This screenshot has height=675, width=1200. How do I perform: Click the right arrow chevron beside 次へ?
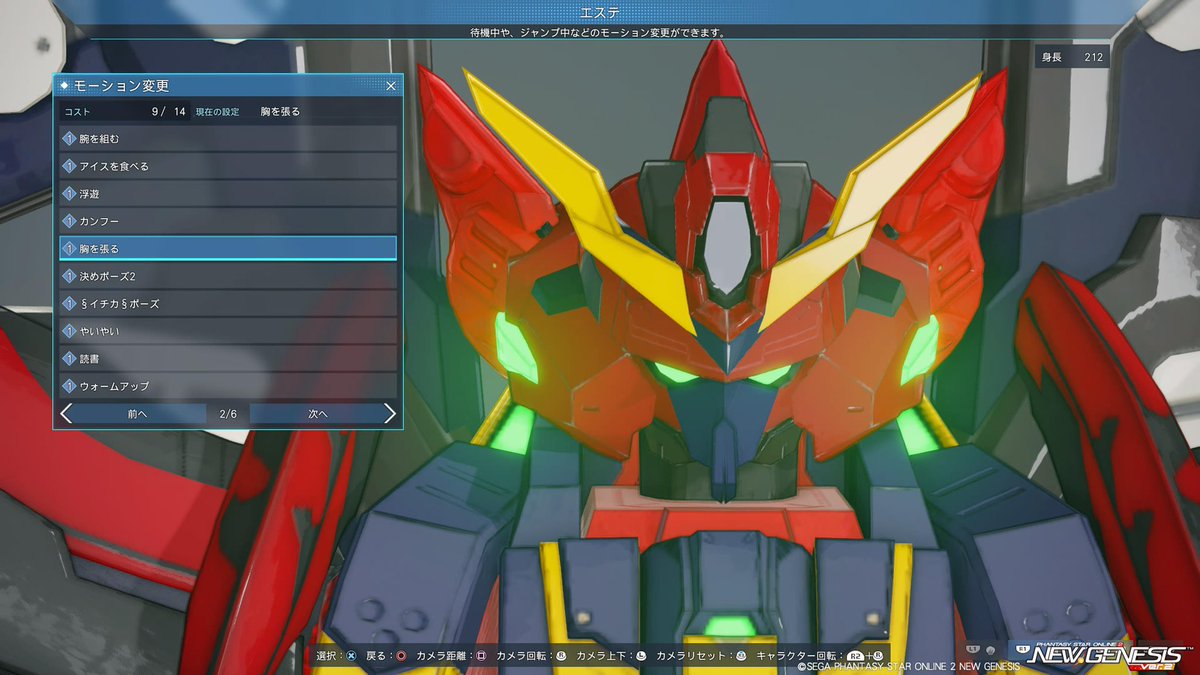pos(390,413)
